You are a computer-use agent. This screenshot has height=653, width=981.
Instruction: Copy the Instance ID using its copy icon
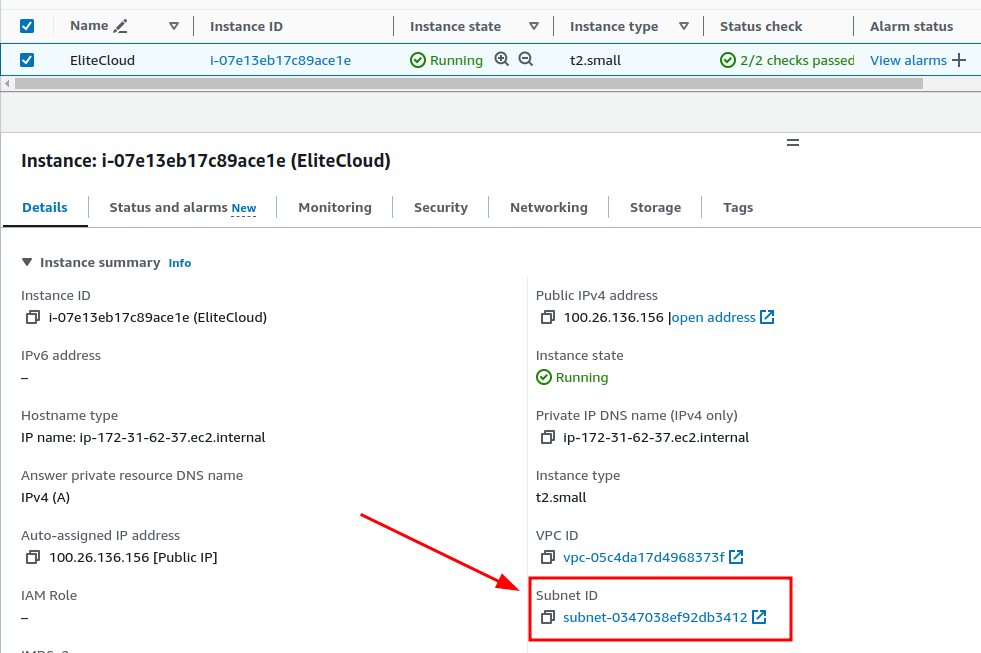(30, 317)
